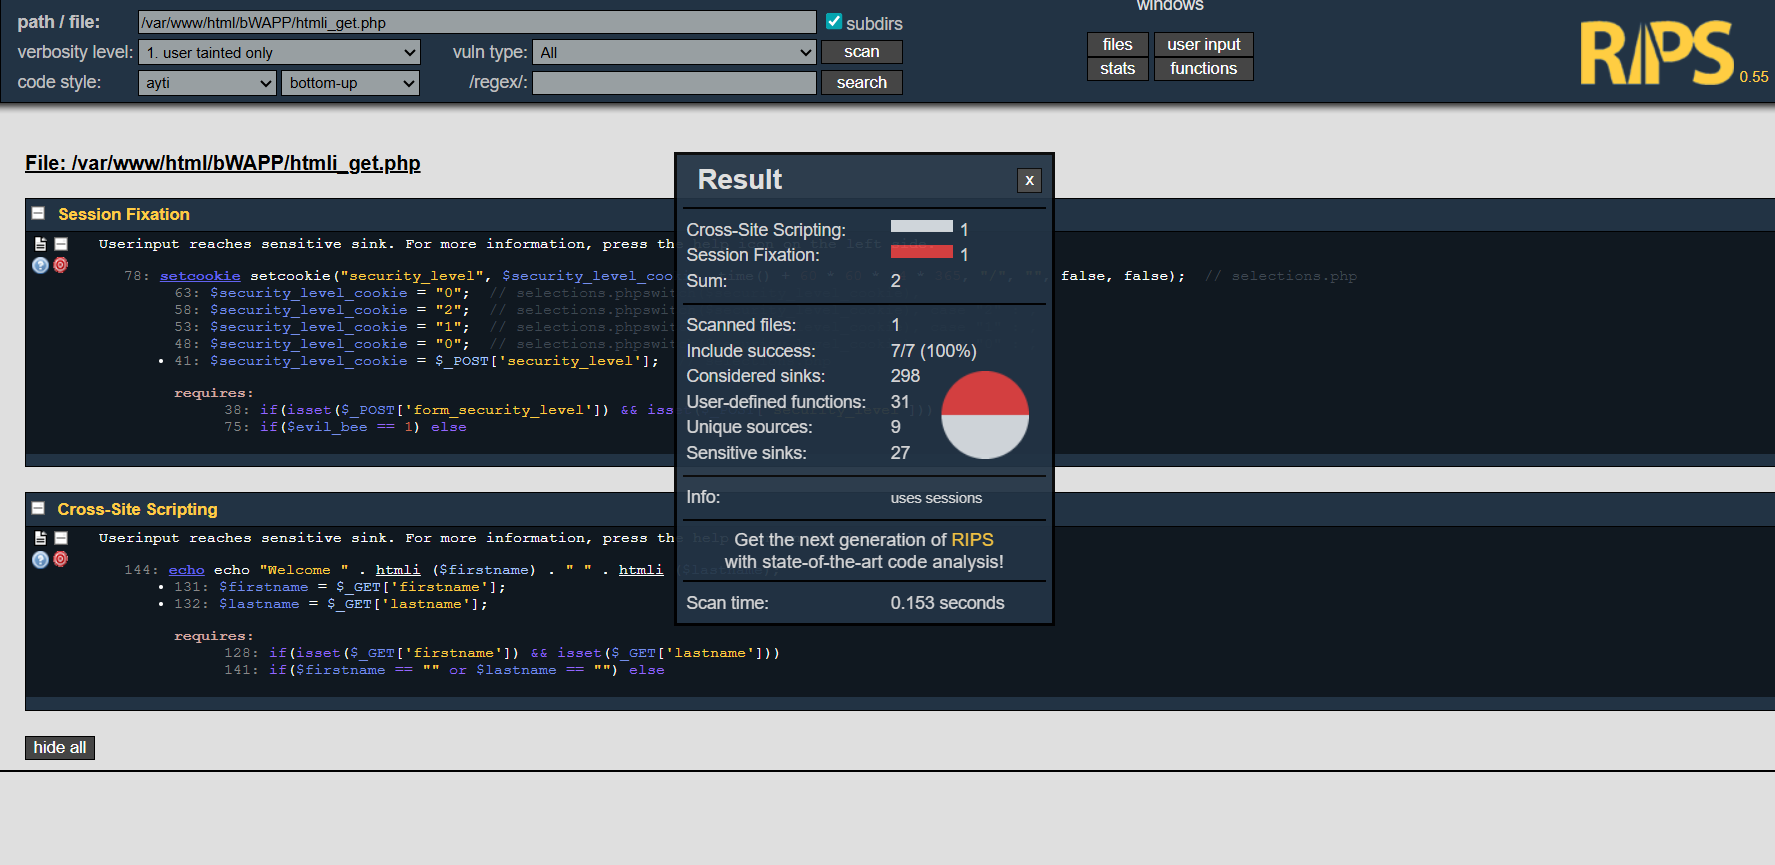Collapse the Cross-Site Scripting section header
The image size is (1775, 865).
tap(38, 508)
